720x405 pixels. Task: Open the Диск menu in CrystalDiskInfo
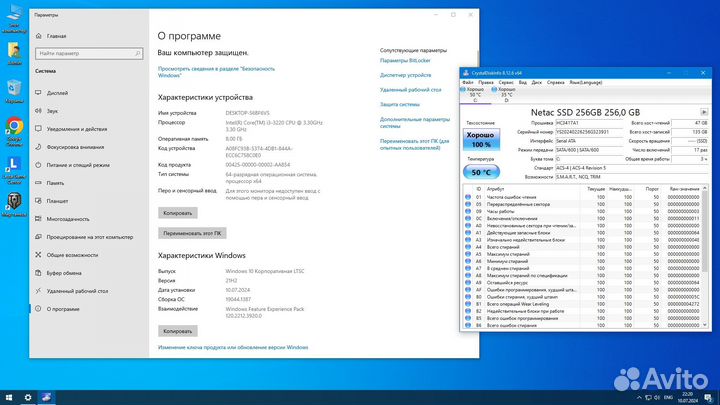click(536, 83)
